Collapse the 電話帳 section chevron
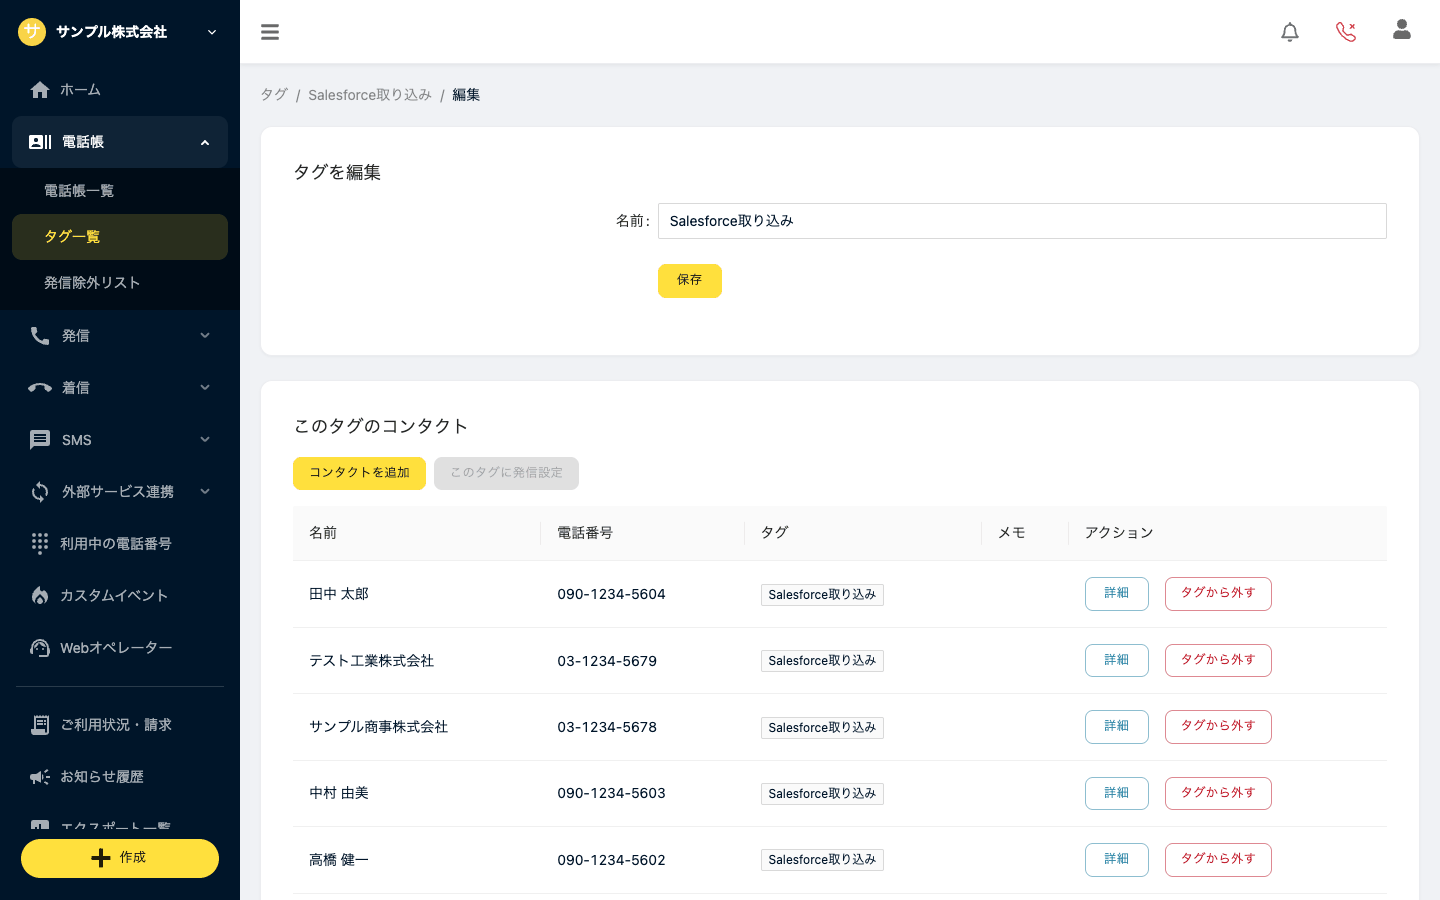The width and height of the screenshot is (1440, 900). (x=205, y=143)
